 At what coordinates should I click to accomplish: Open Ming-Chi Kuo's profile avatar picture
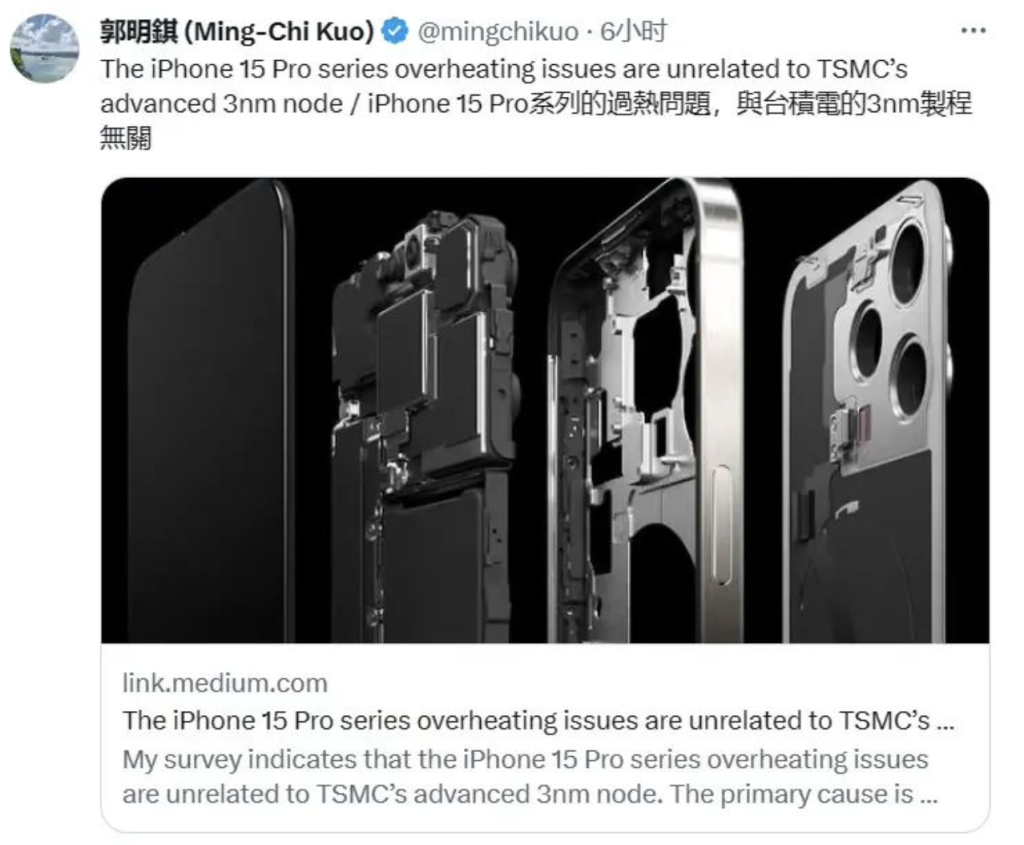pos(44,48)
